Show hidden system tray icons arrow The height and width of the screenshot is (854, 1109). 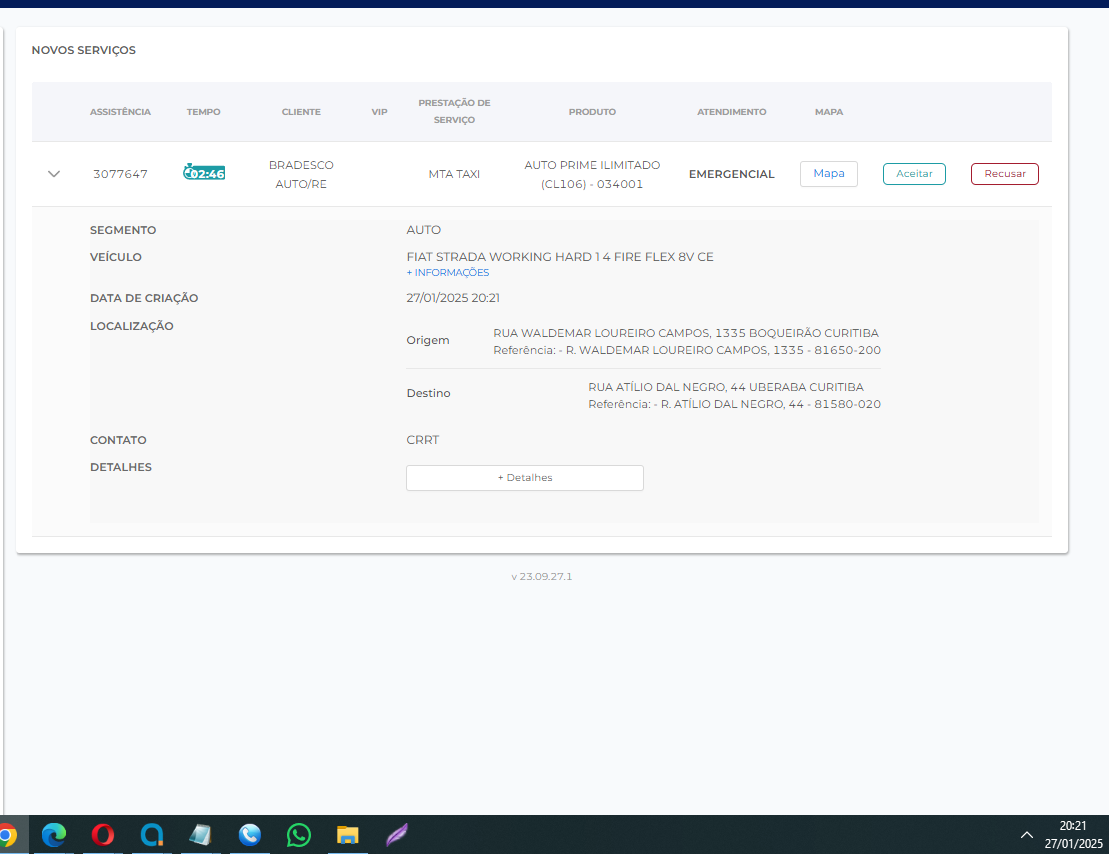coord(1026,835)
